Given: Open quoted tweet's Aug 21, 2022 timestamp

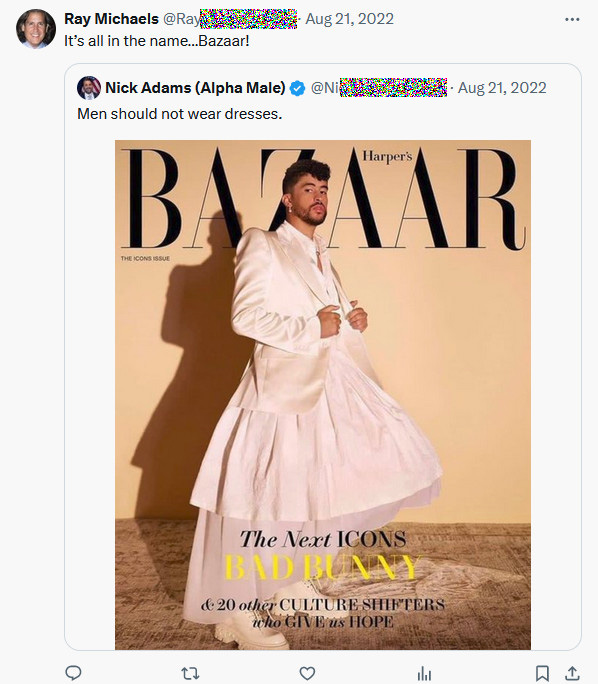Looking at the screenshot, I should point(502,88).
